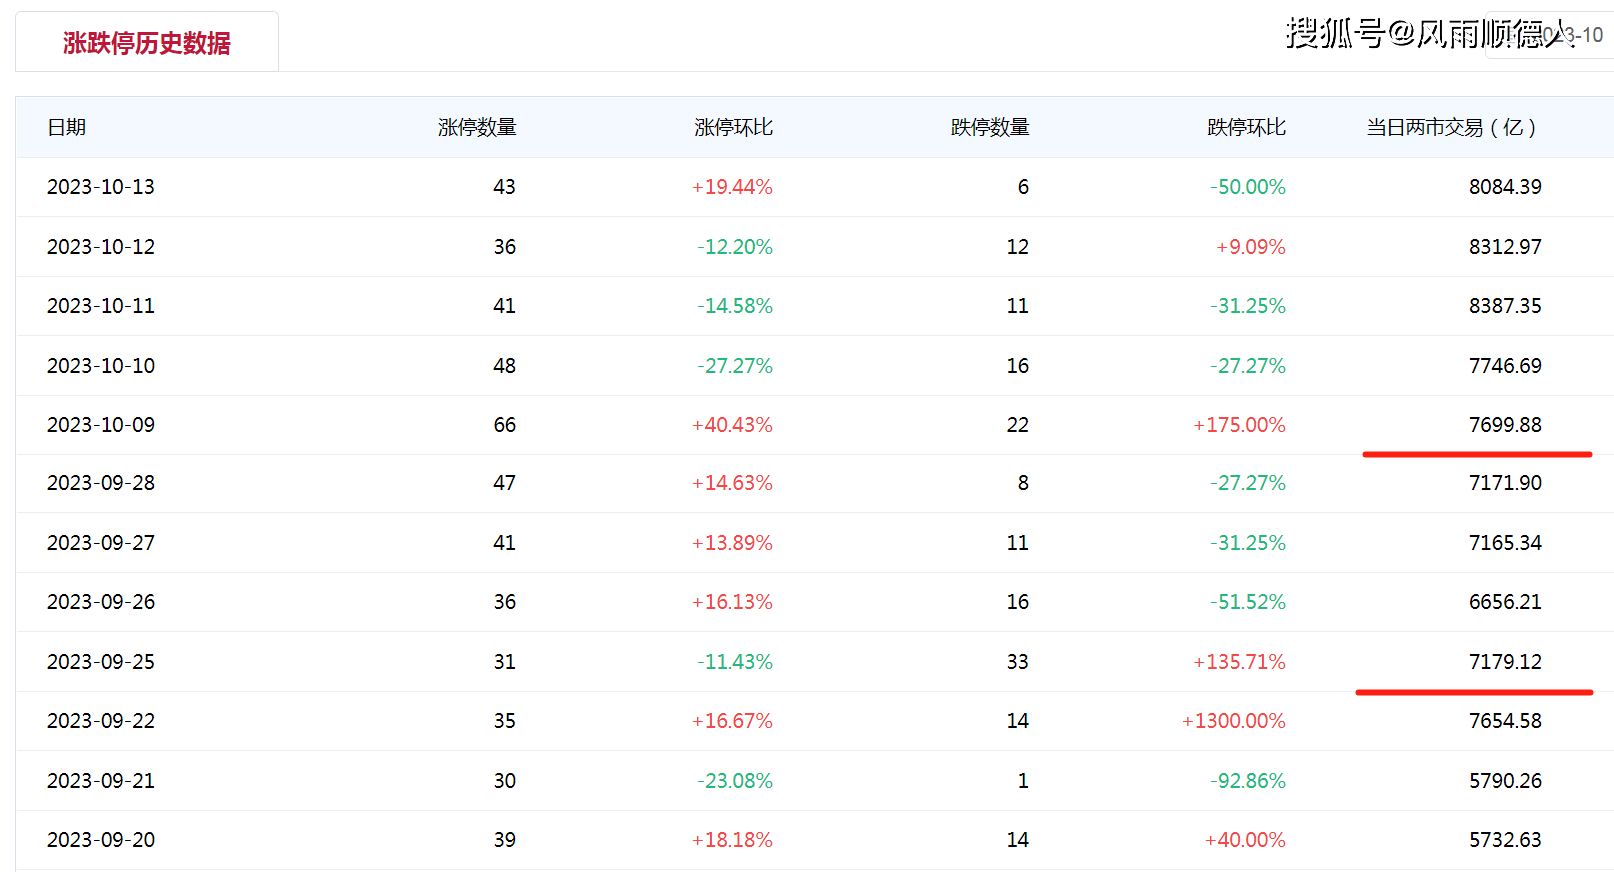The width and height of the screenshot is (1614, 872).
Task: Click the 日期 column header
Action: [67, 127]
